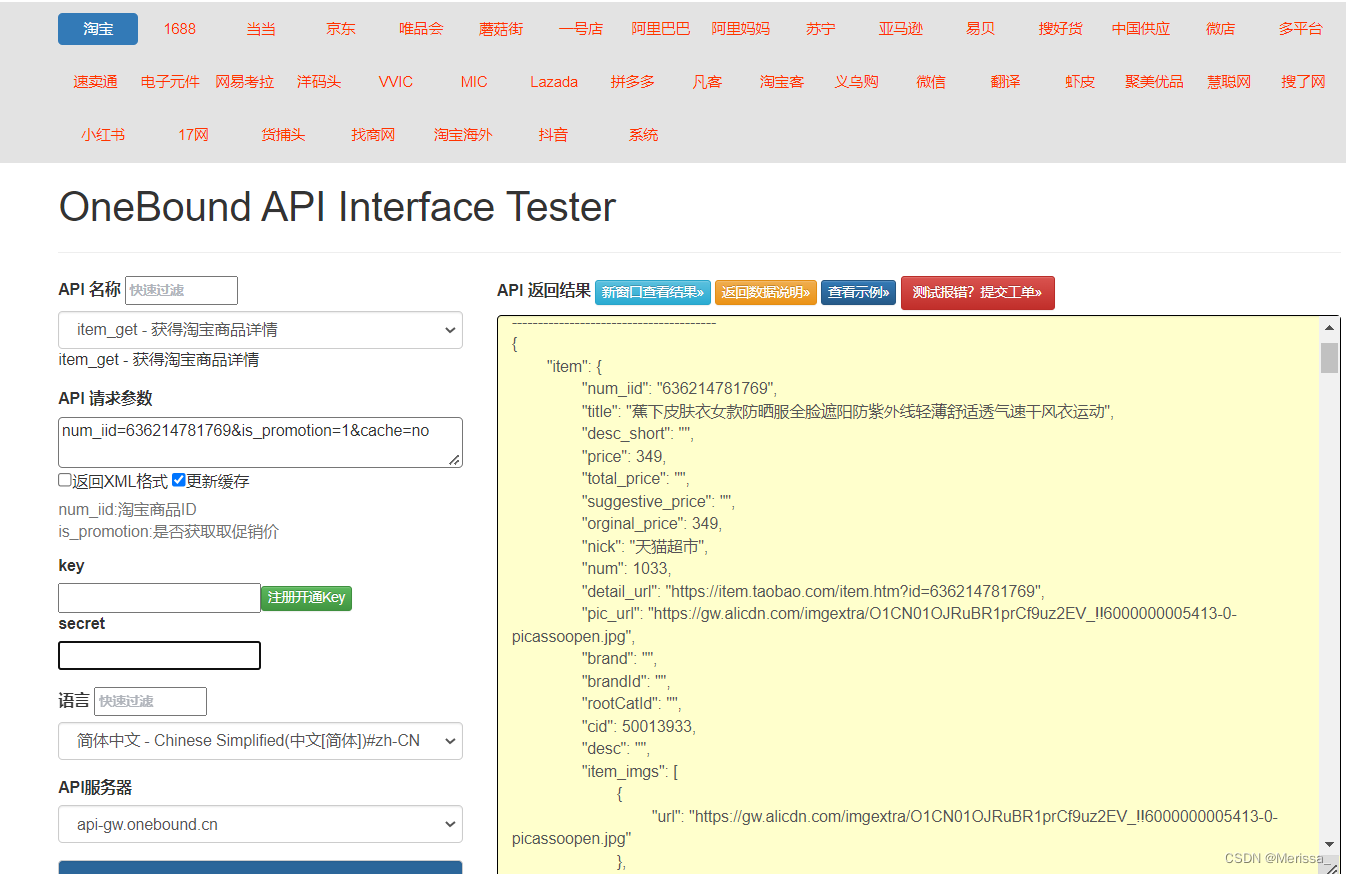Switch to the 拼多多 tab
Screen dimensions: 1346x874
tap(633, 82)
